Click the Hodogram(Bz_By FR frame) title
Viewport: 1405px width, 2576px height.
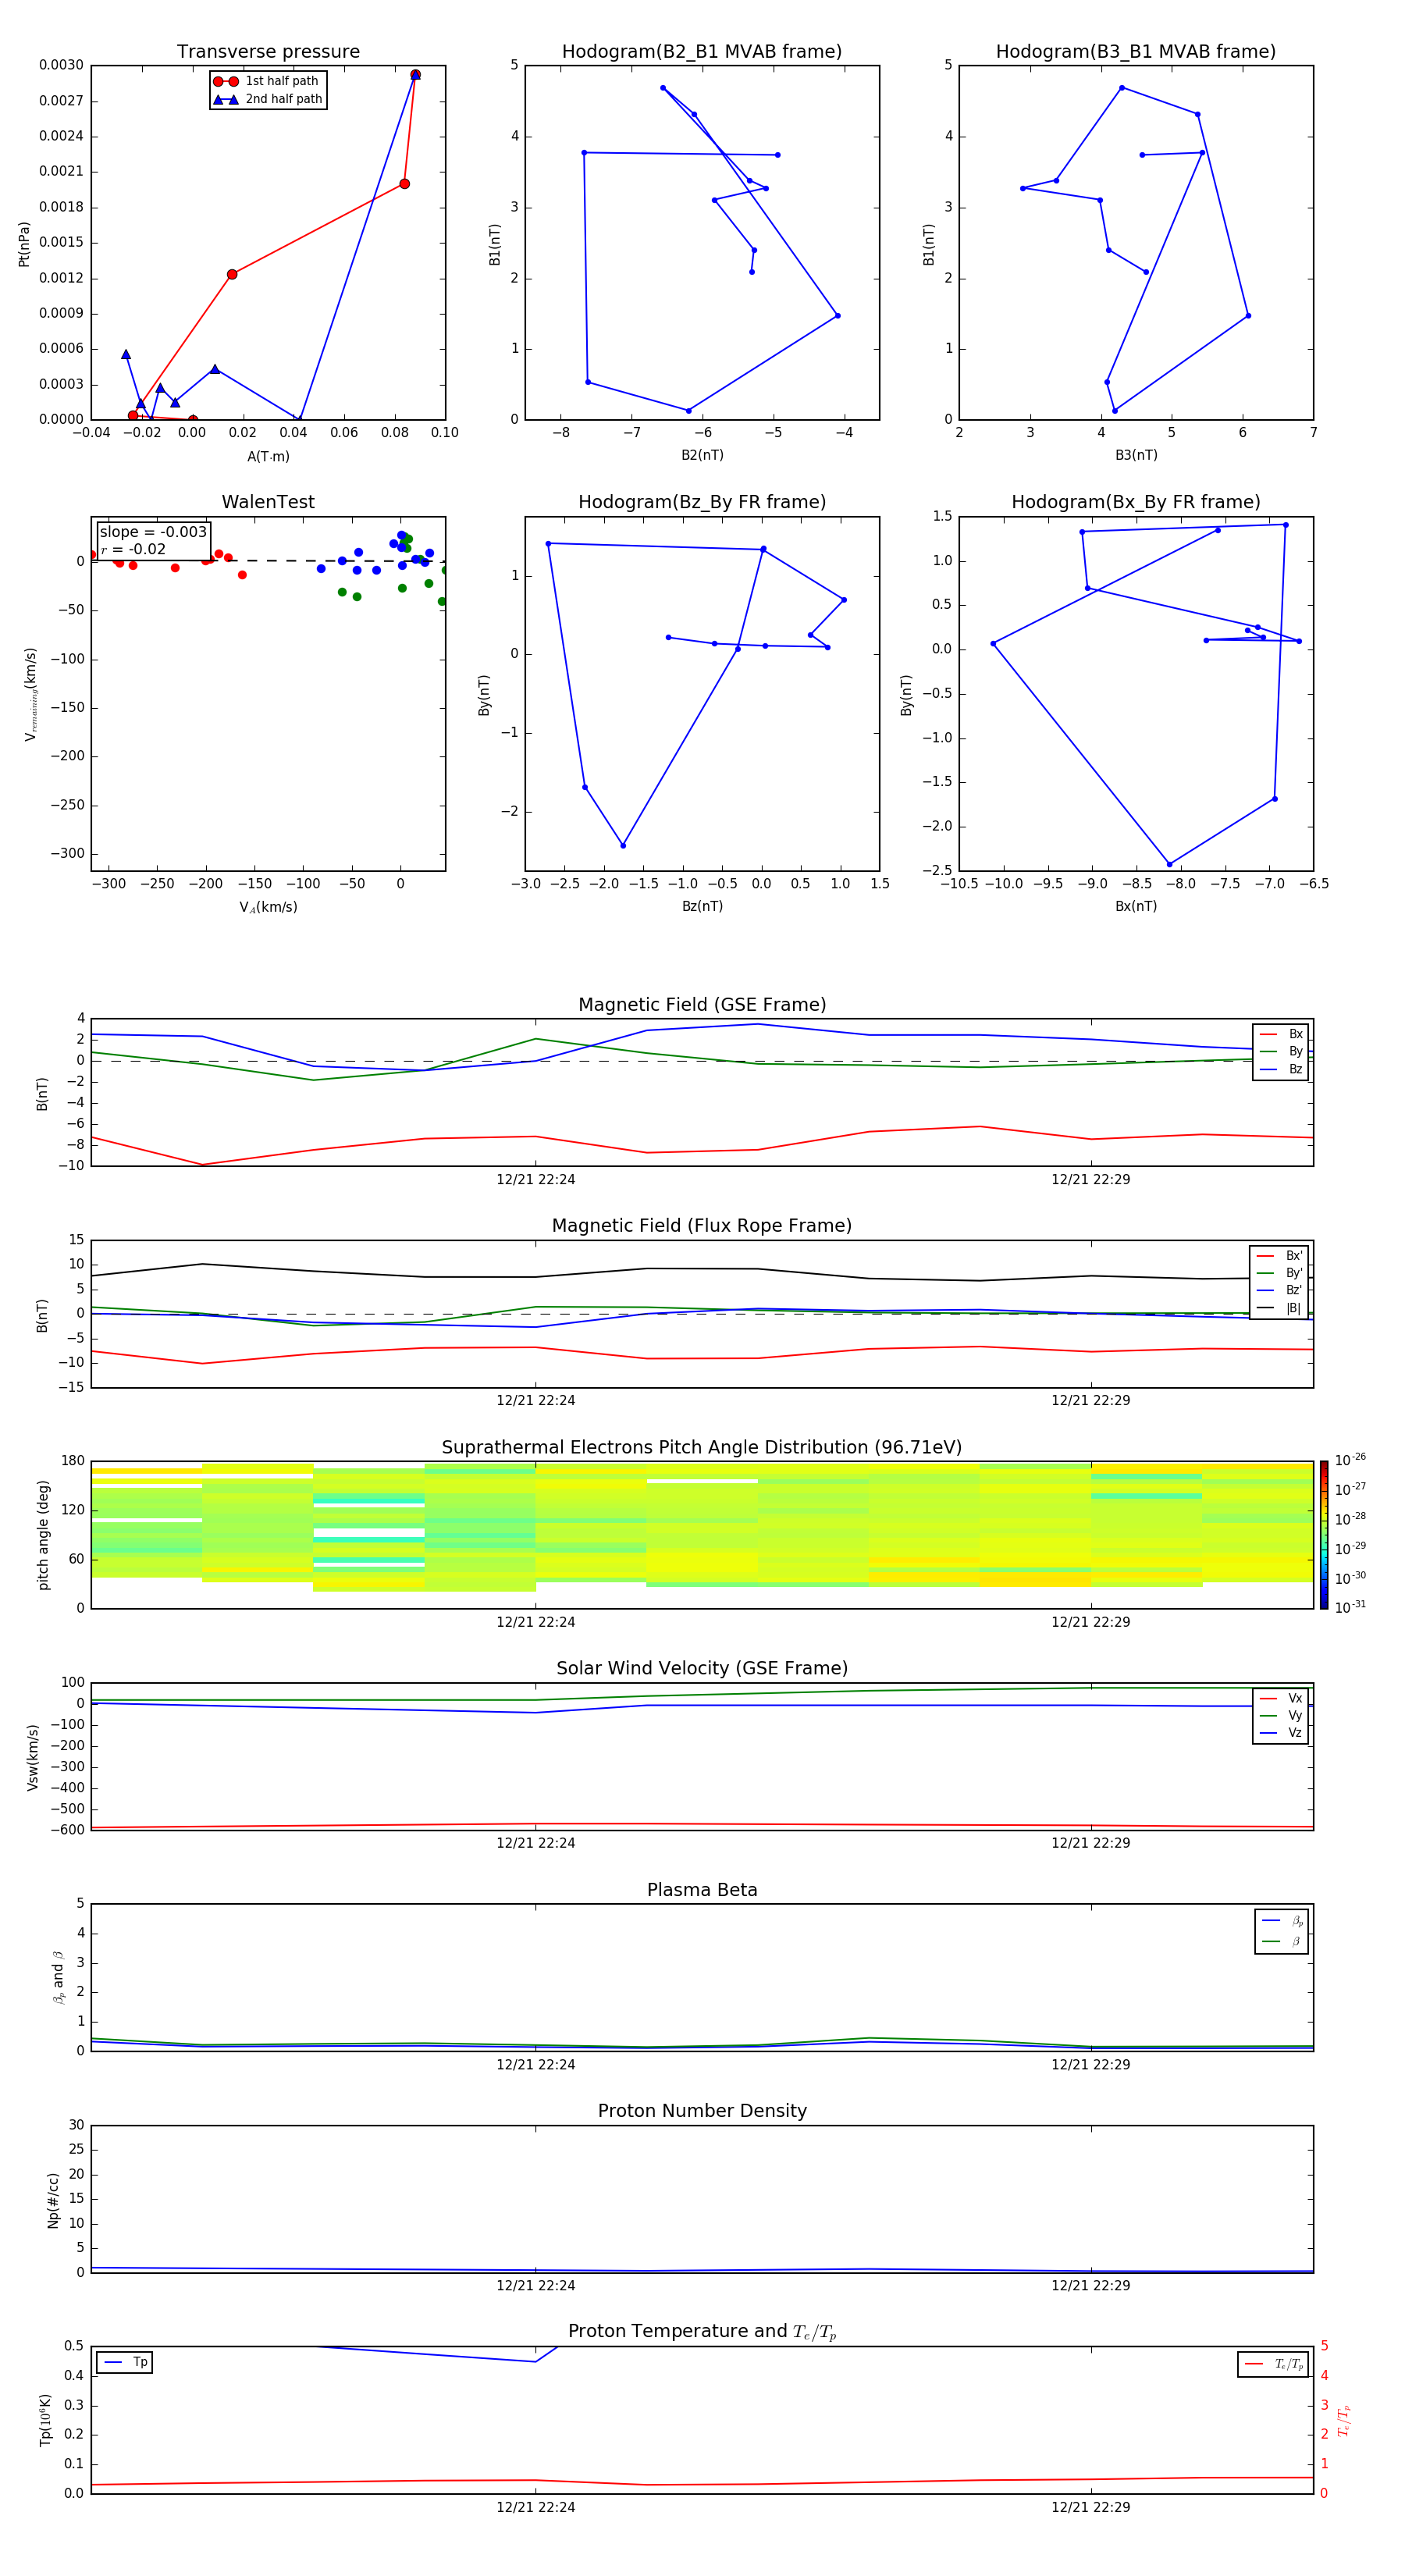point(702,502)
